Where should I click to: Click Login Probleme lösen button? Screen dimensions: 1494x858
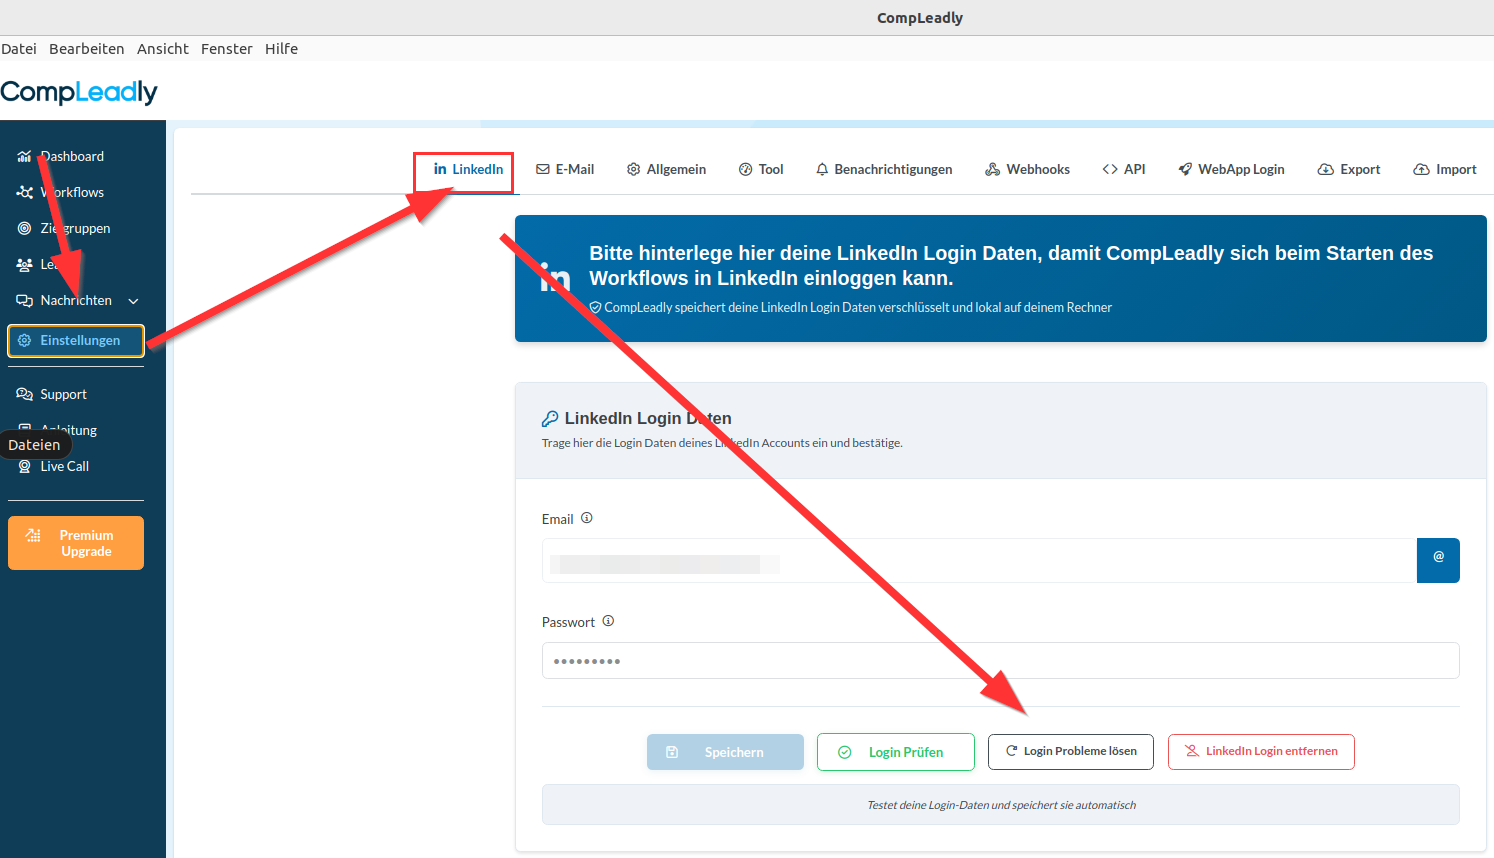1070,751
